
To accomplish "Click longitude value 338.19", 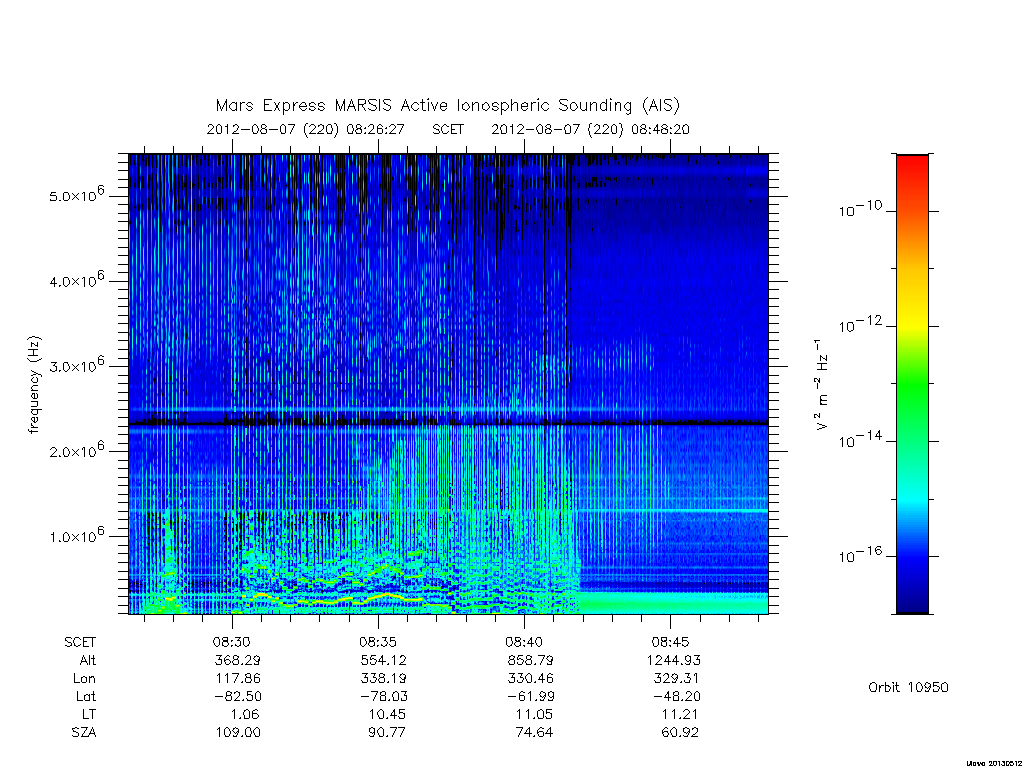I will [384, 679].
